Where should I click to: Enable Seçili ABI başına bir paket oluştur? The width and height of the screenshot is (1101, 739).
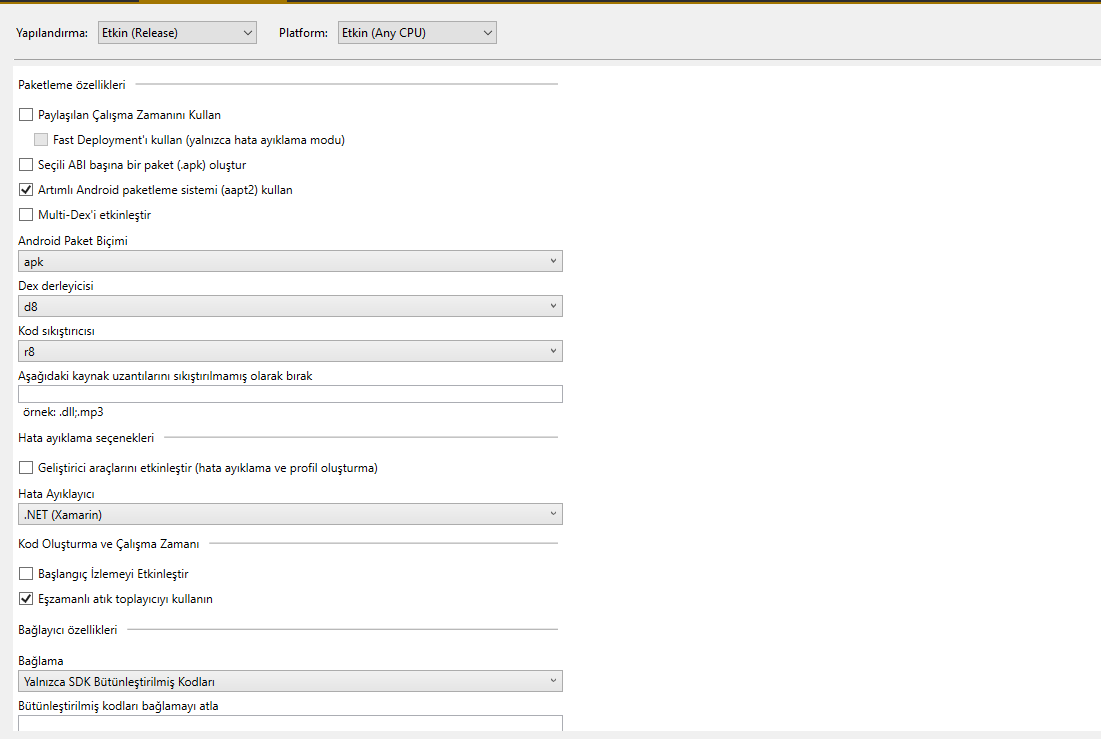click(x=25, y=164)
